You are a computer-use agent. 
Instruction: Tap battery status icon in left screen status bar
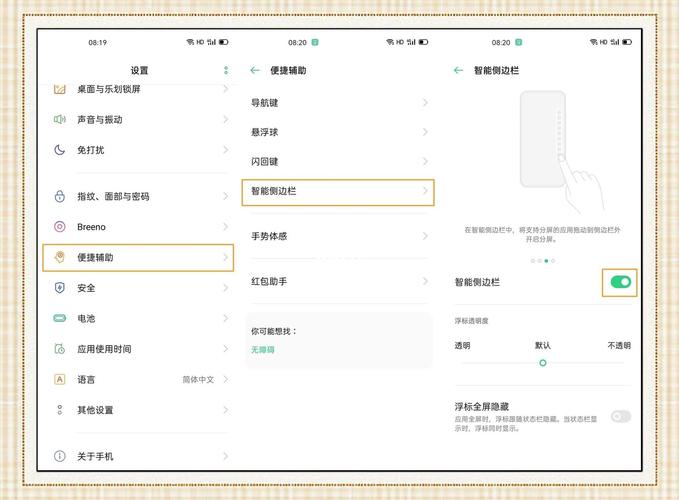tap(223, 42)
